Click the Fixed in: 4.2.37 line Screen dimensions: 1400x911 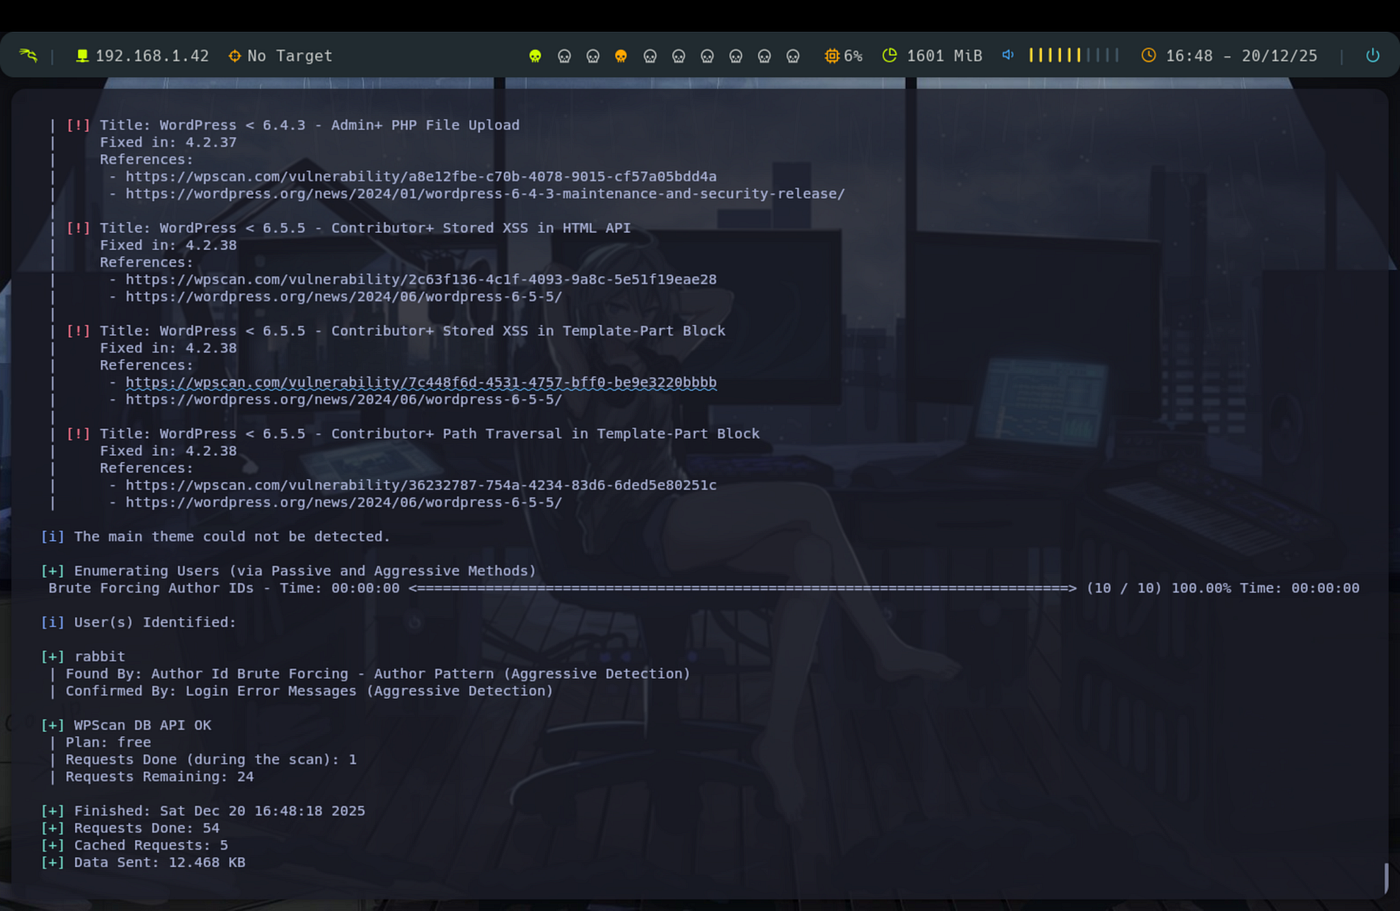[168, 143]
